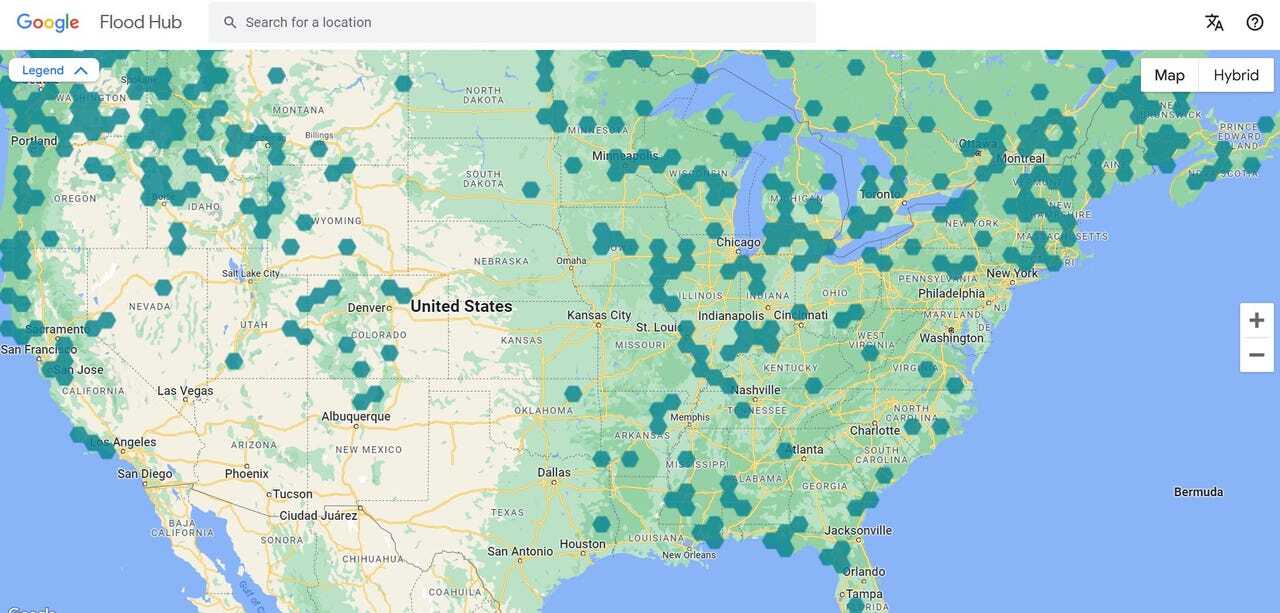Click the Las Vegas label
This screenshot has height=613, width=1280.
[185, 391]
